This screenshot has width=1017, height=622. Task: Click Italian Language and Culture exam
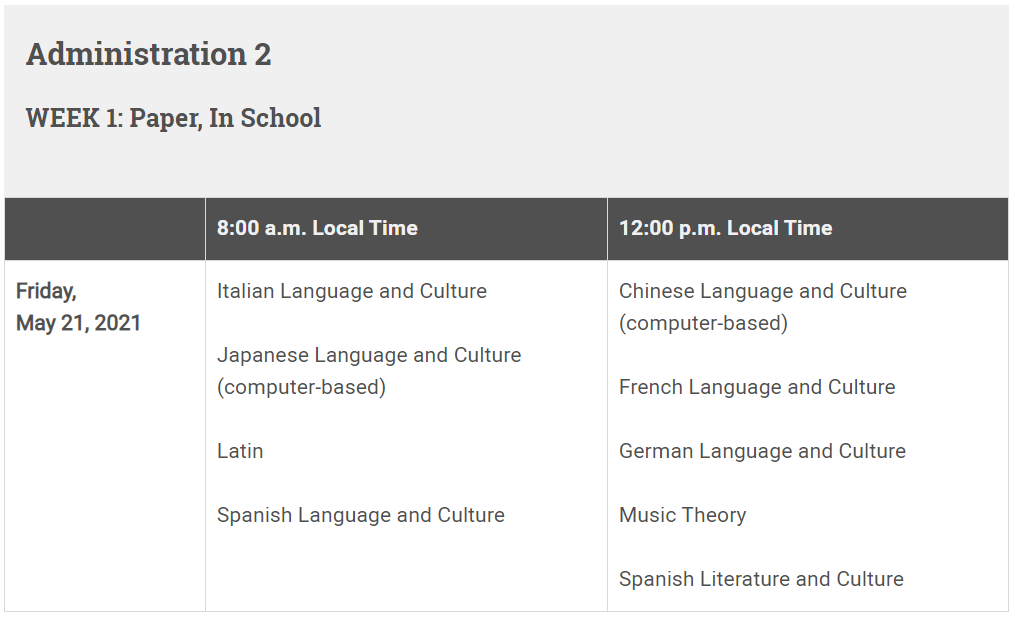coord(352,291)
